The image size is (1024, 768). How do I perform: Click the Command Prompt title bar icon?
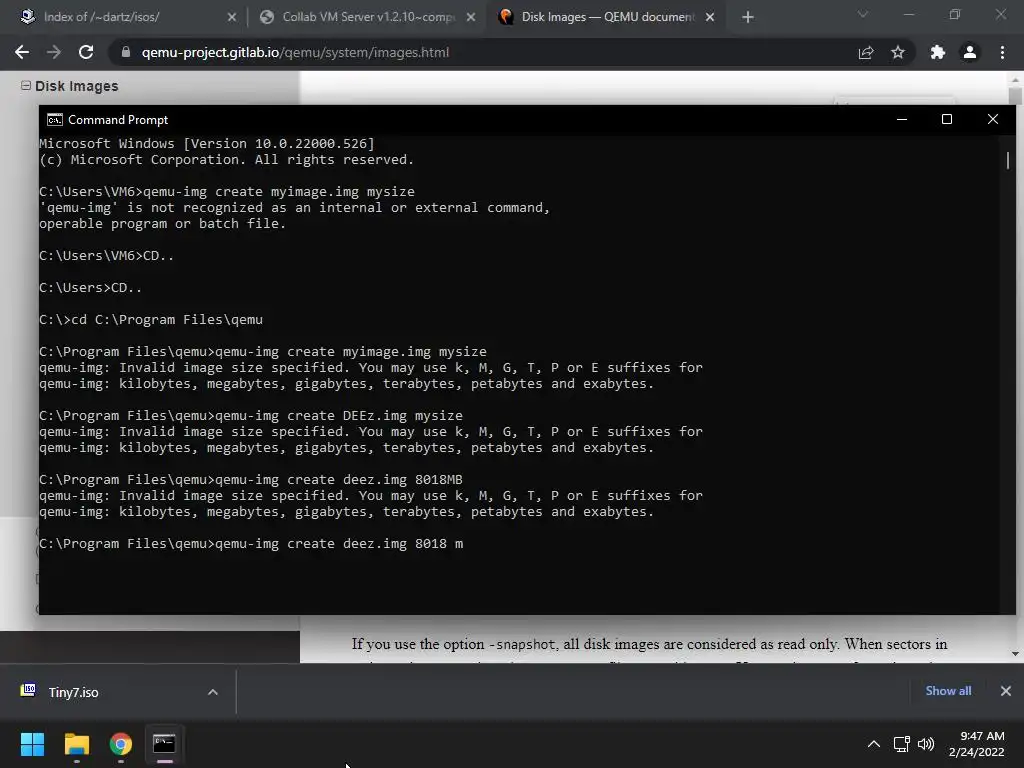pyautogui.click(x=55, y=120)
